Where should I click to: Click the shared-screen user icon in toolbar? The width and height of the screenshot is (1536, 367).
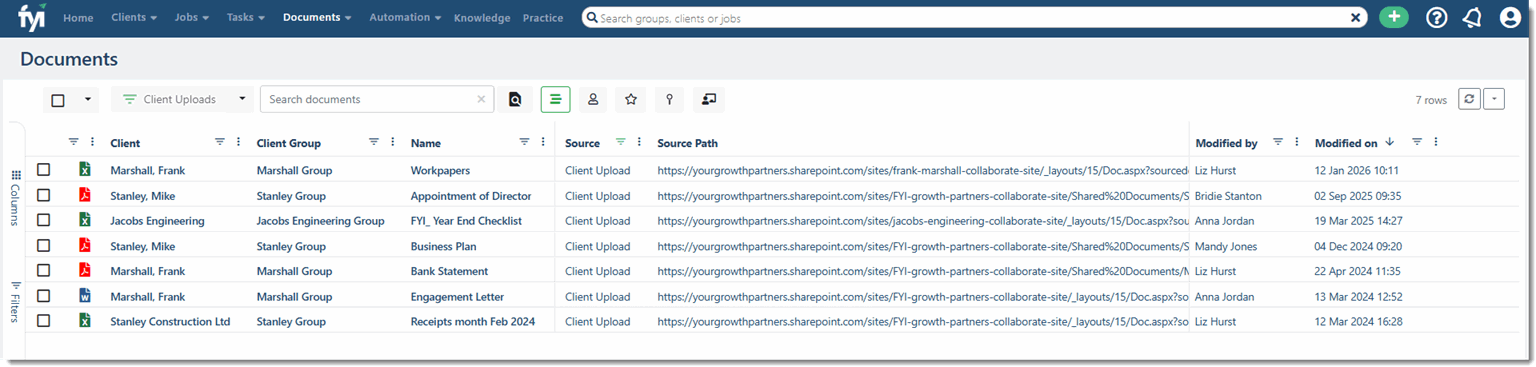click(x=709, y=99)
